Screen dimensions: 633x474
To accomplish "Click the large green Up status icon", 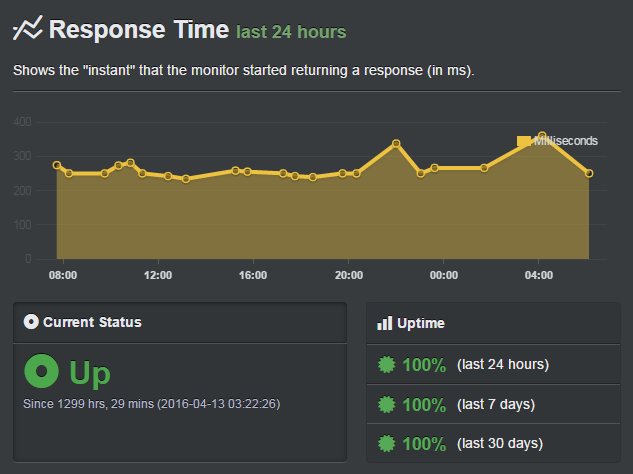I will pos(42,371).
